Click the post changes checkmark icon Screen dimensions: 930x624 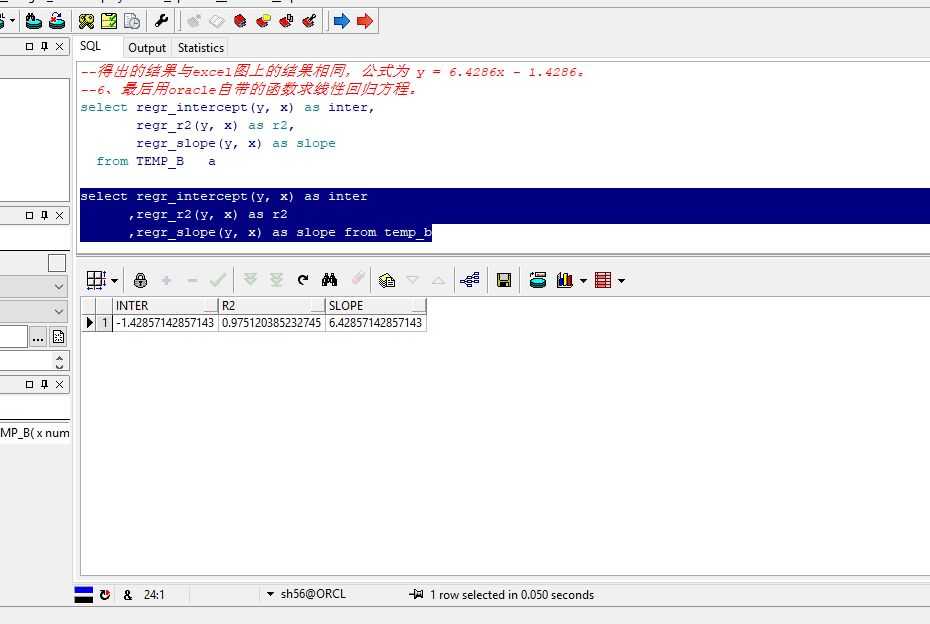[x=218, y=280]
